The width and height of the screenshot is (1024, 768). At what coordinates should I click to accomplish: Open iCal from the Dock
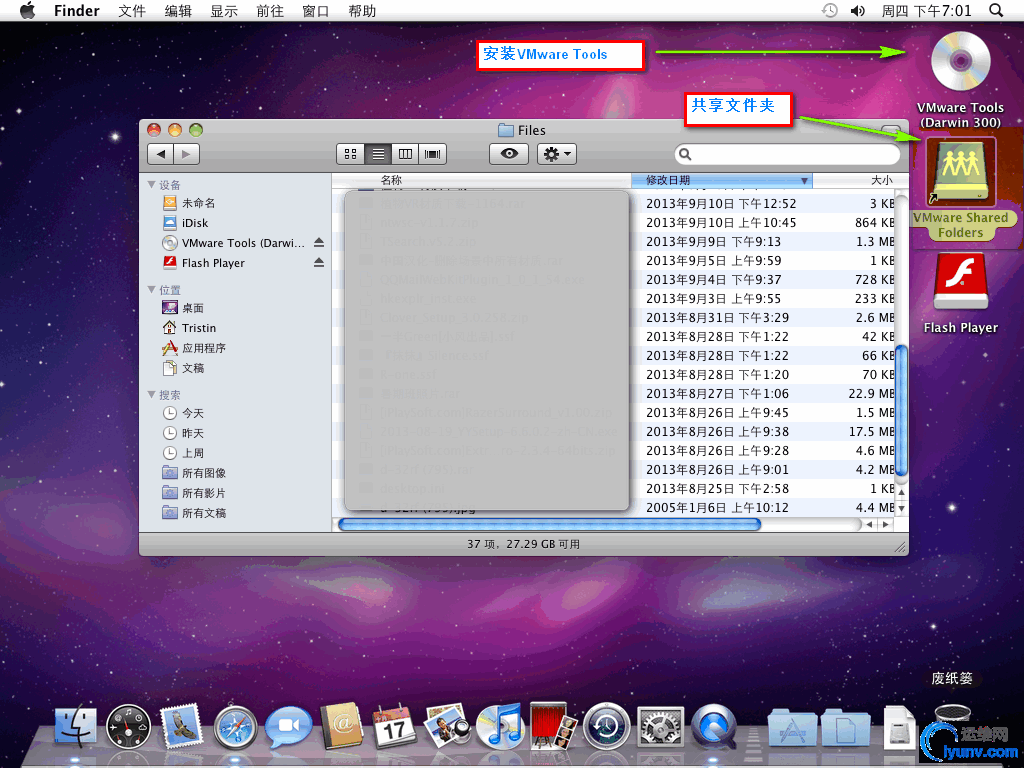coord(394,727)
